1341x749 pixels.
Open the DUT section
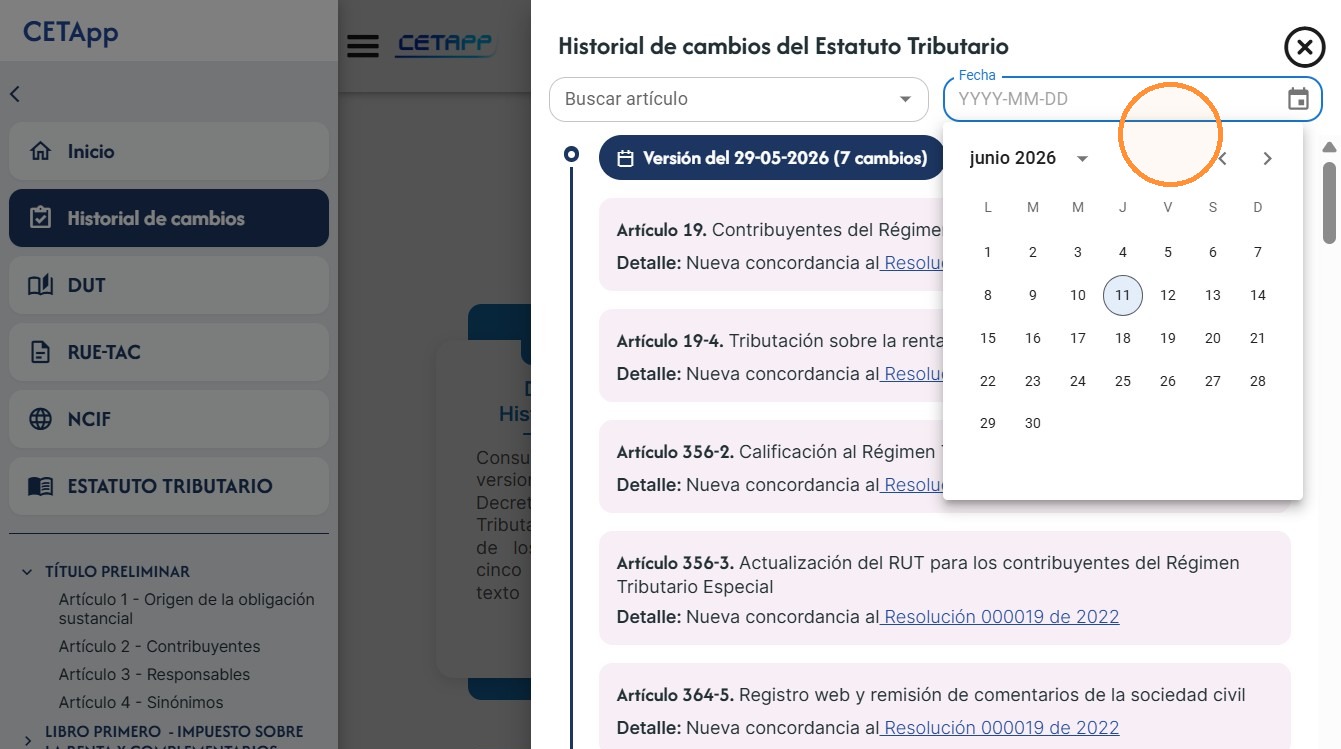[x=169, y=285]
